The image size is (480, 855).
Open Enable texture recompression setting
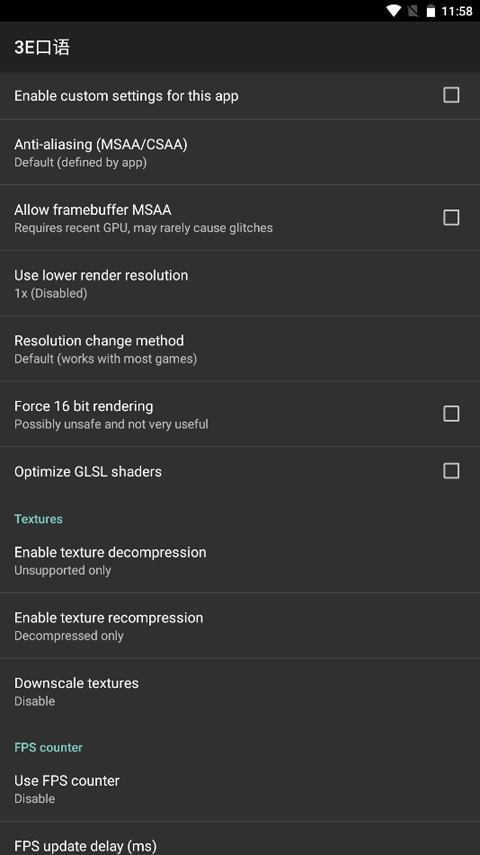(240, 625)
